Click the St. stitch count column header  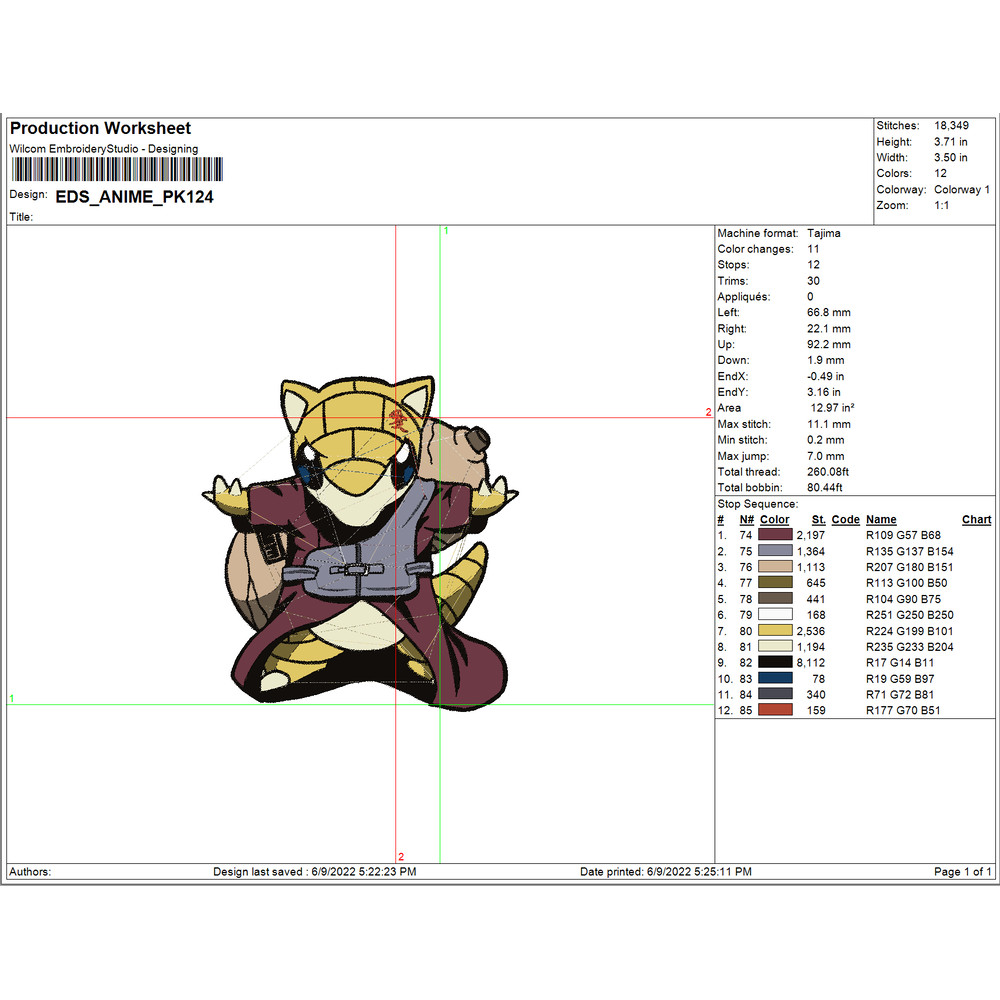818,520
